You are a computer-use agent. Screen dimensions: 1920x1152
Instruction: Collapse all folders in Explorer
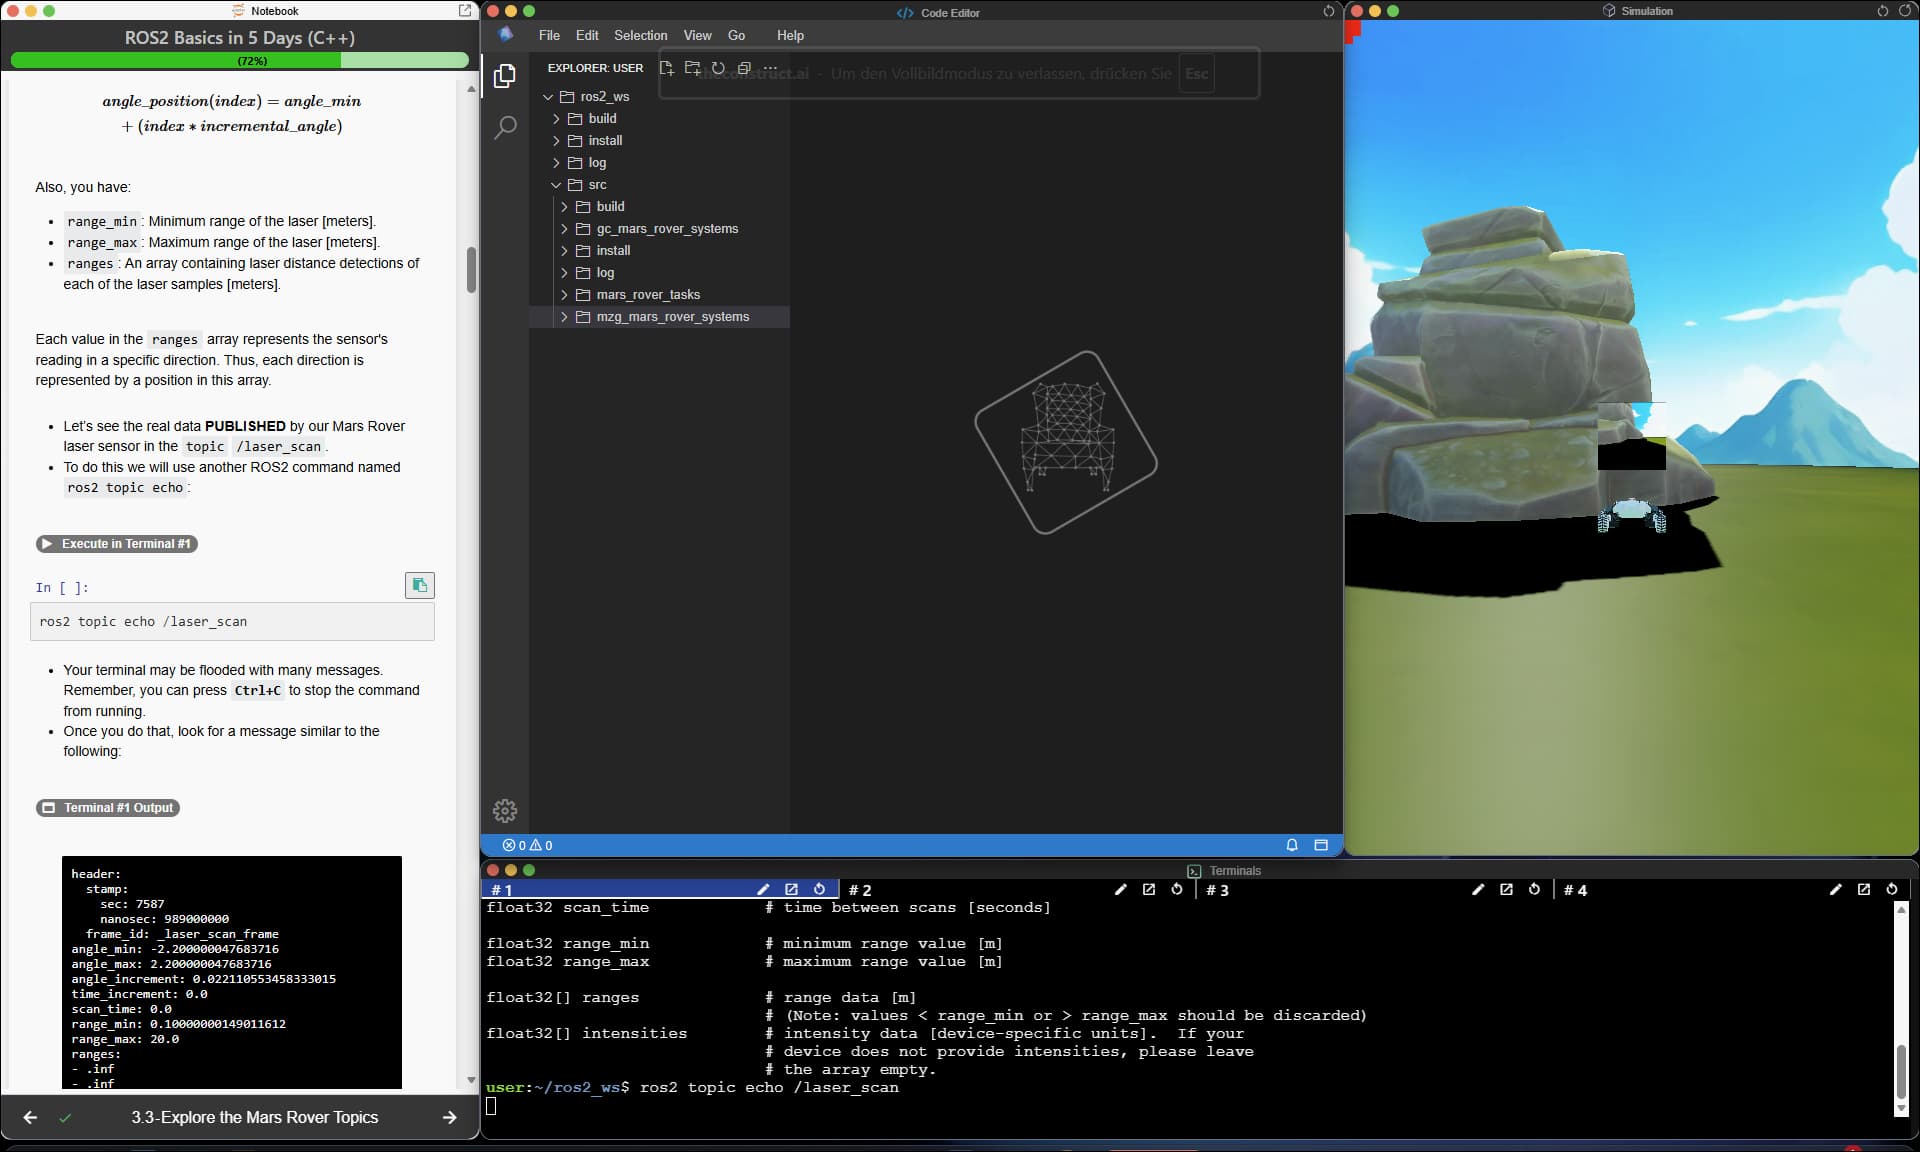click(744, 68)
